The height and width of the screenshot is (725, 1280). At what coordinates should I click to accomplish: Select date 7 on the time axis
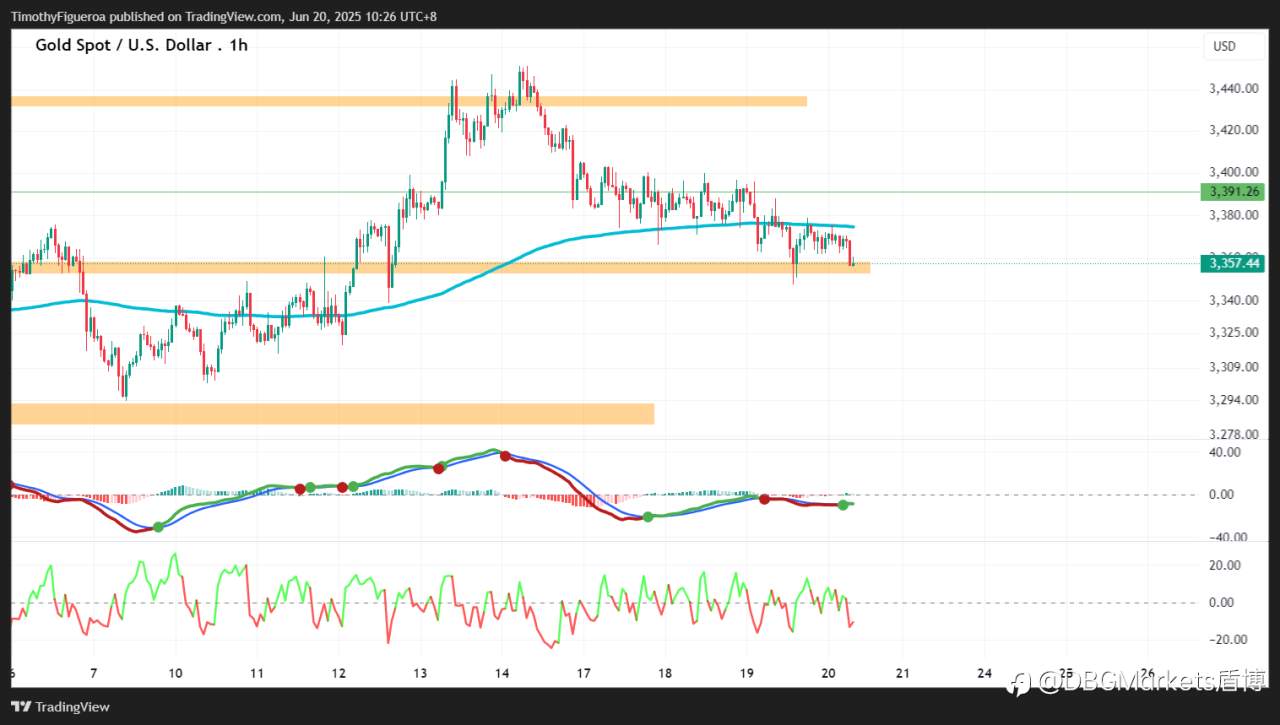(x=93, y=673)
